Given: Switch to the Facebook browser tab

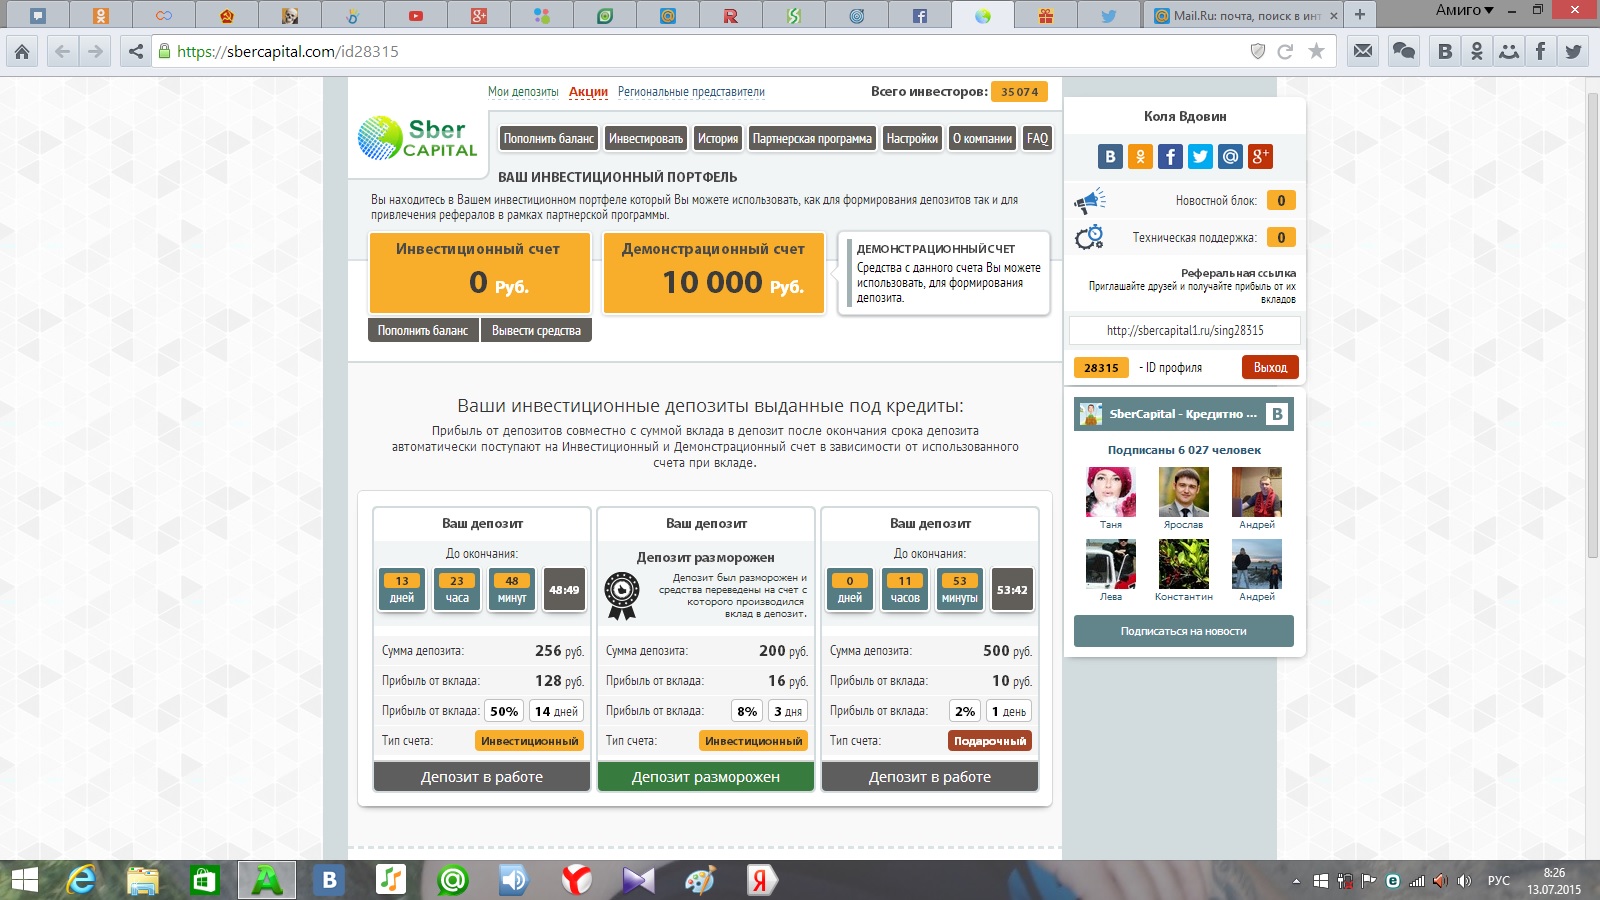Looking at the screenshot, I should click(x=919, y=15).
